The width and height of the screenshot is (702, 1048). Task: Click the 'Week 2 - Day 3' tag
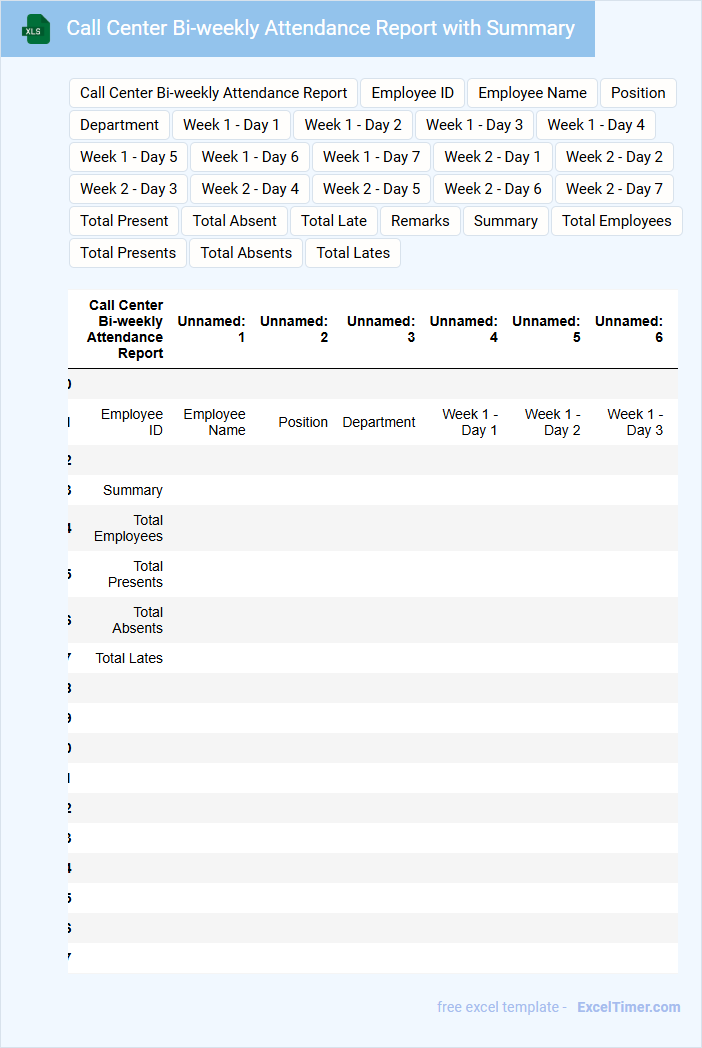[128, 189]
